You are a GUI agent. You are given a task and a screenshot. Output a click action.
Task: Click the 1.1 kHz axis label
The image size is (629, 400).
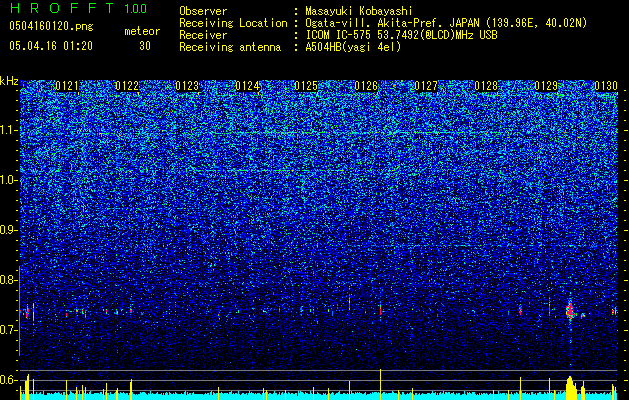pos(9,130)
